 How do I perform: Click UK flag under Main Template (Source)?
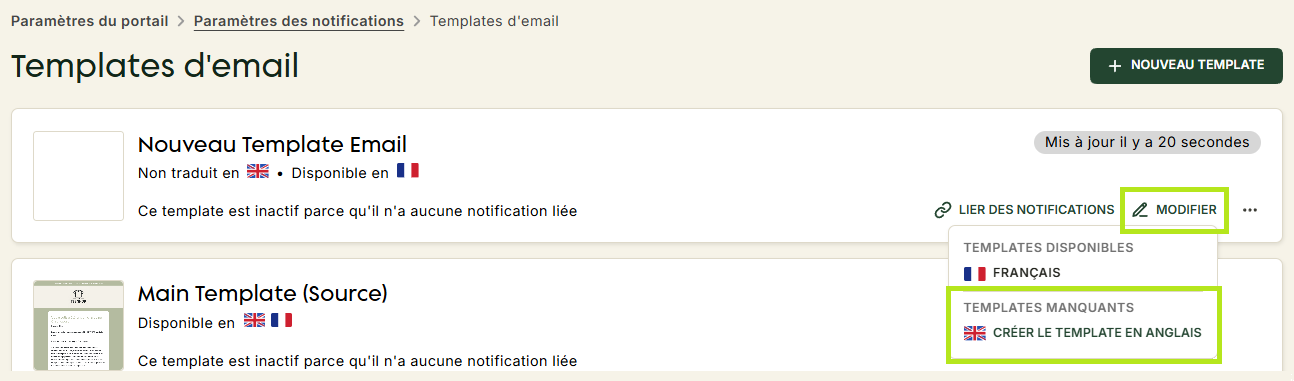[255, 321]
